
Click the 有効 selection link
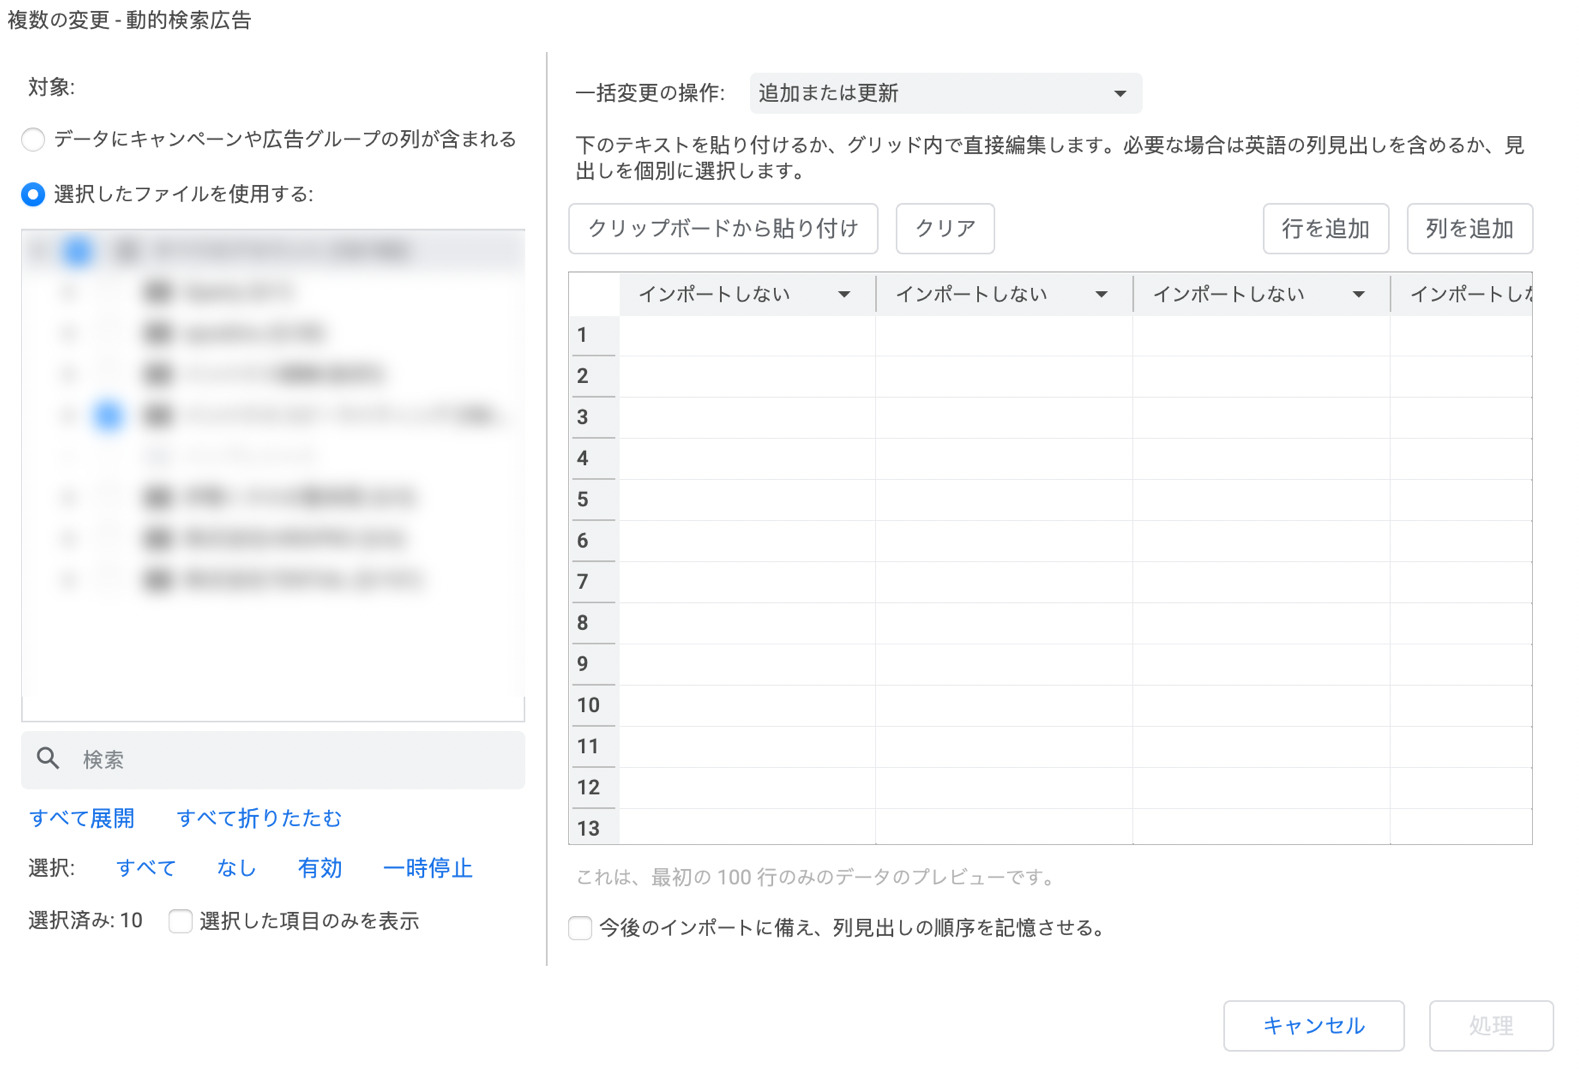(320, 868)
